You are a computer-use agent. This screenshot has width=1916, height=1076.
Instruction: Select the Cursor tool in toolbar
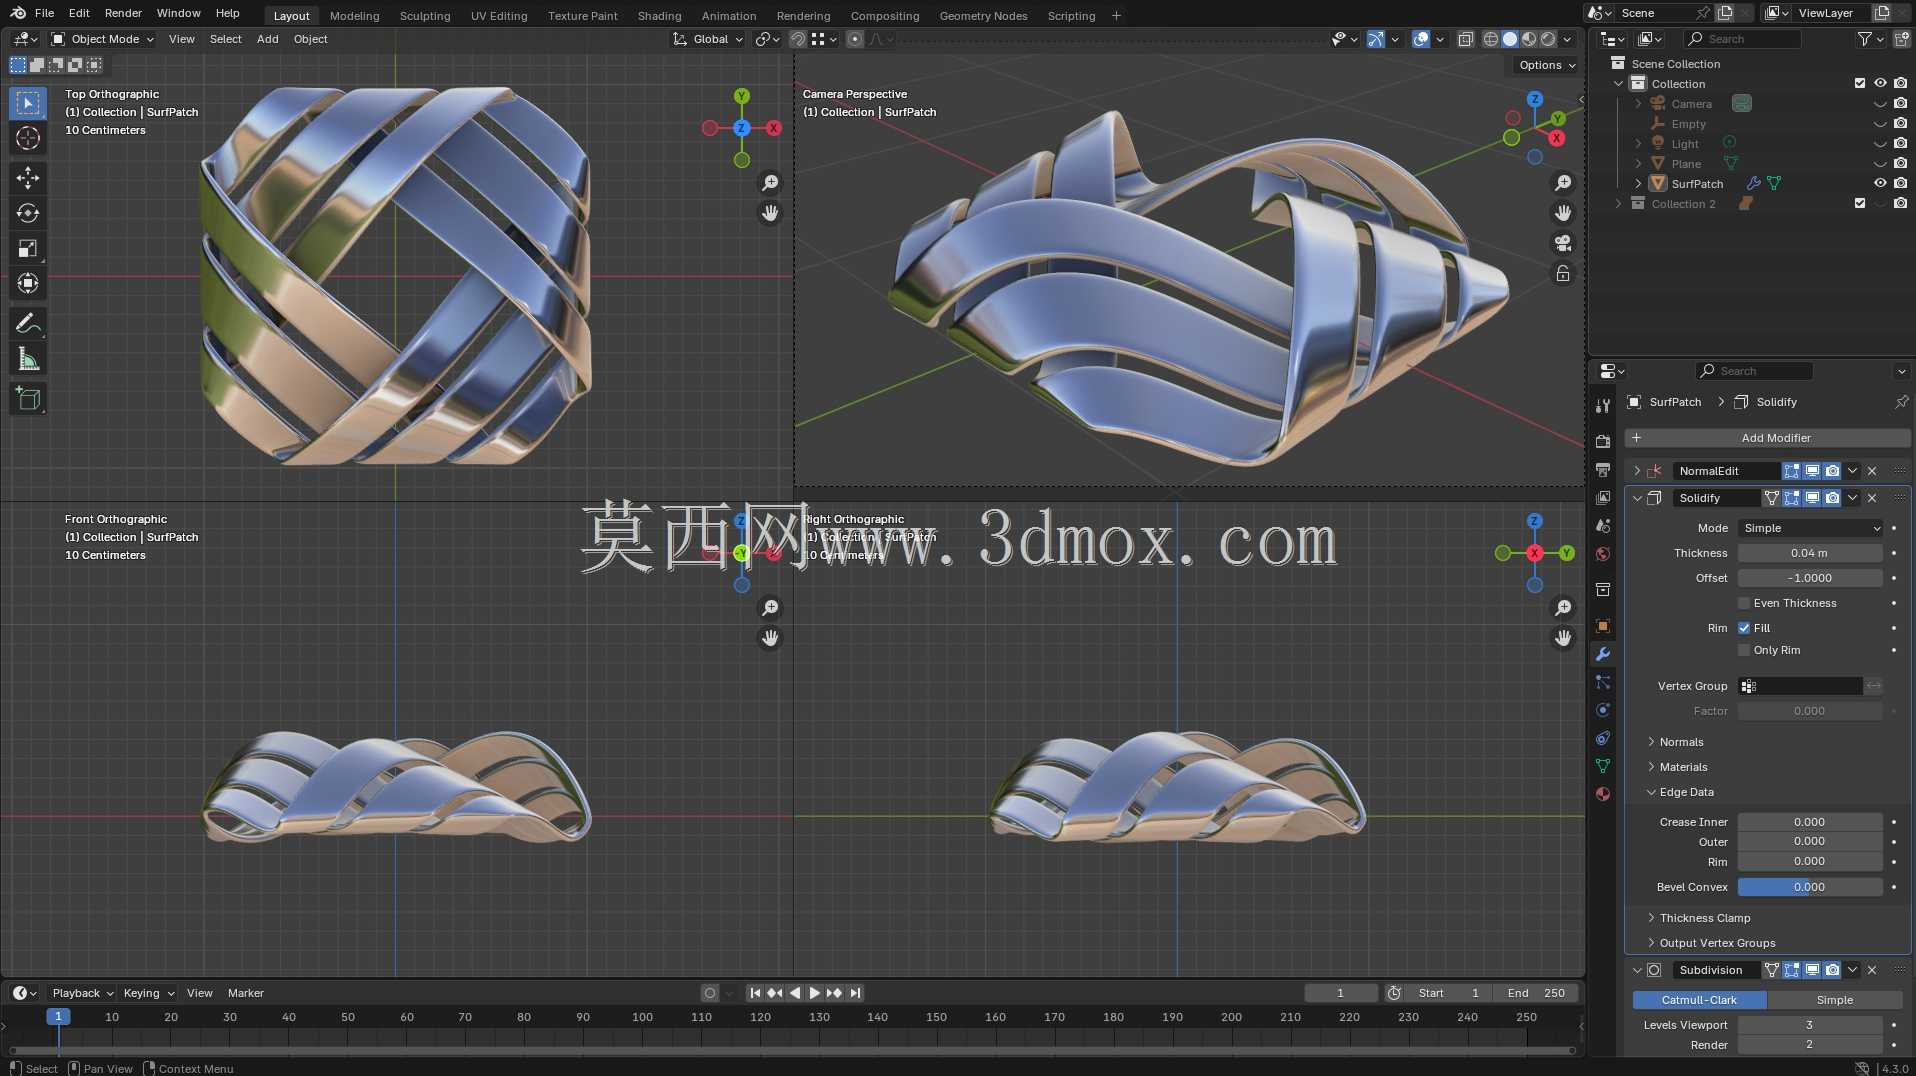click(x=28, y=138)
